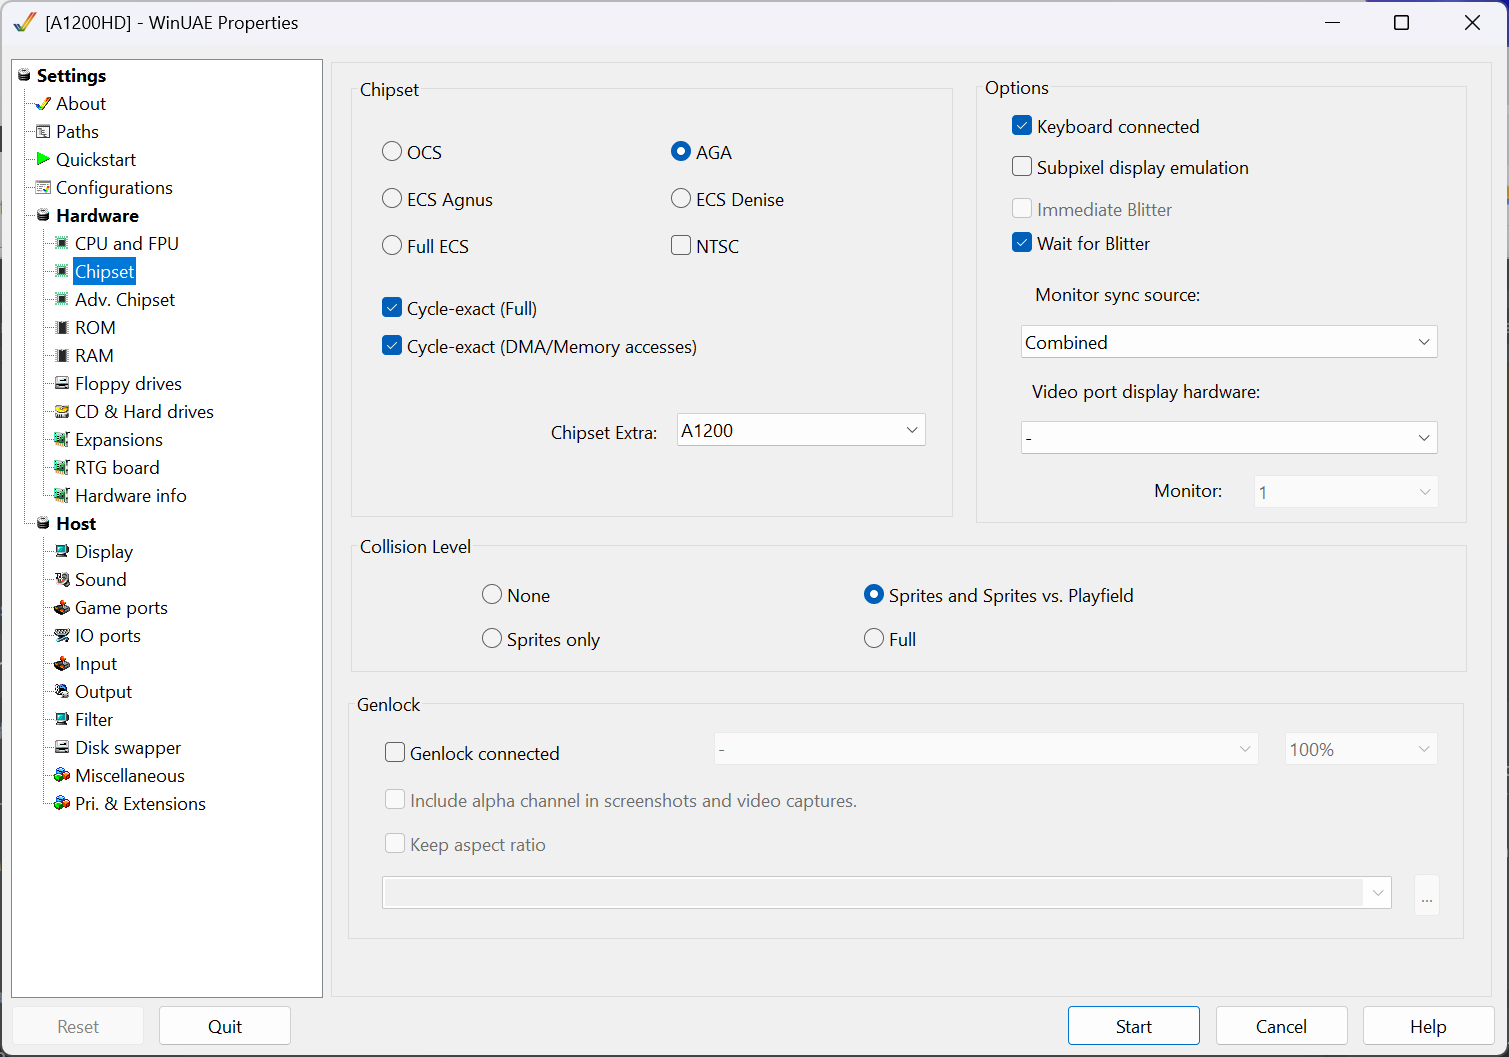Open the Chipset Extra dropdown
This screenshot has height=1057, width=1509.
click(800, 430)
